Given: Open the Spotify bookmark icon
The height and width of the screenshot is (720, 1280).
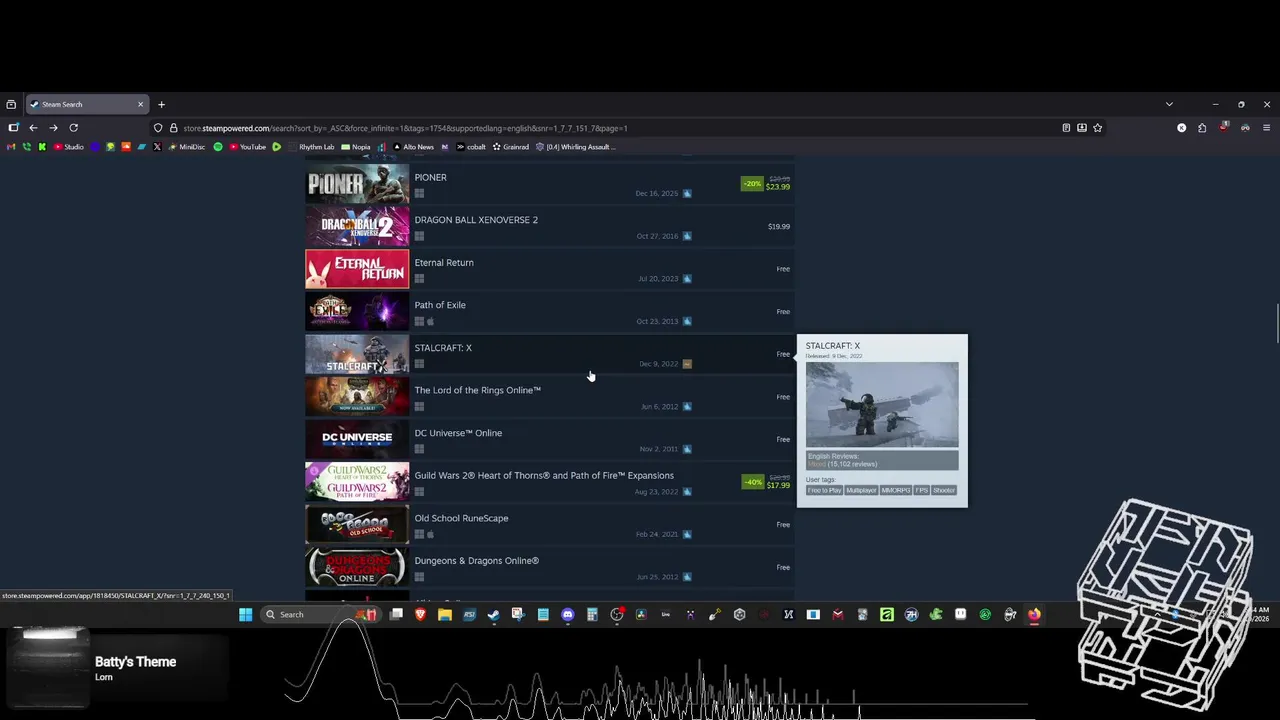Looking at the screenshot, I should pyautogui.click(x=218, y=147).
